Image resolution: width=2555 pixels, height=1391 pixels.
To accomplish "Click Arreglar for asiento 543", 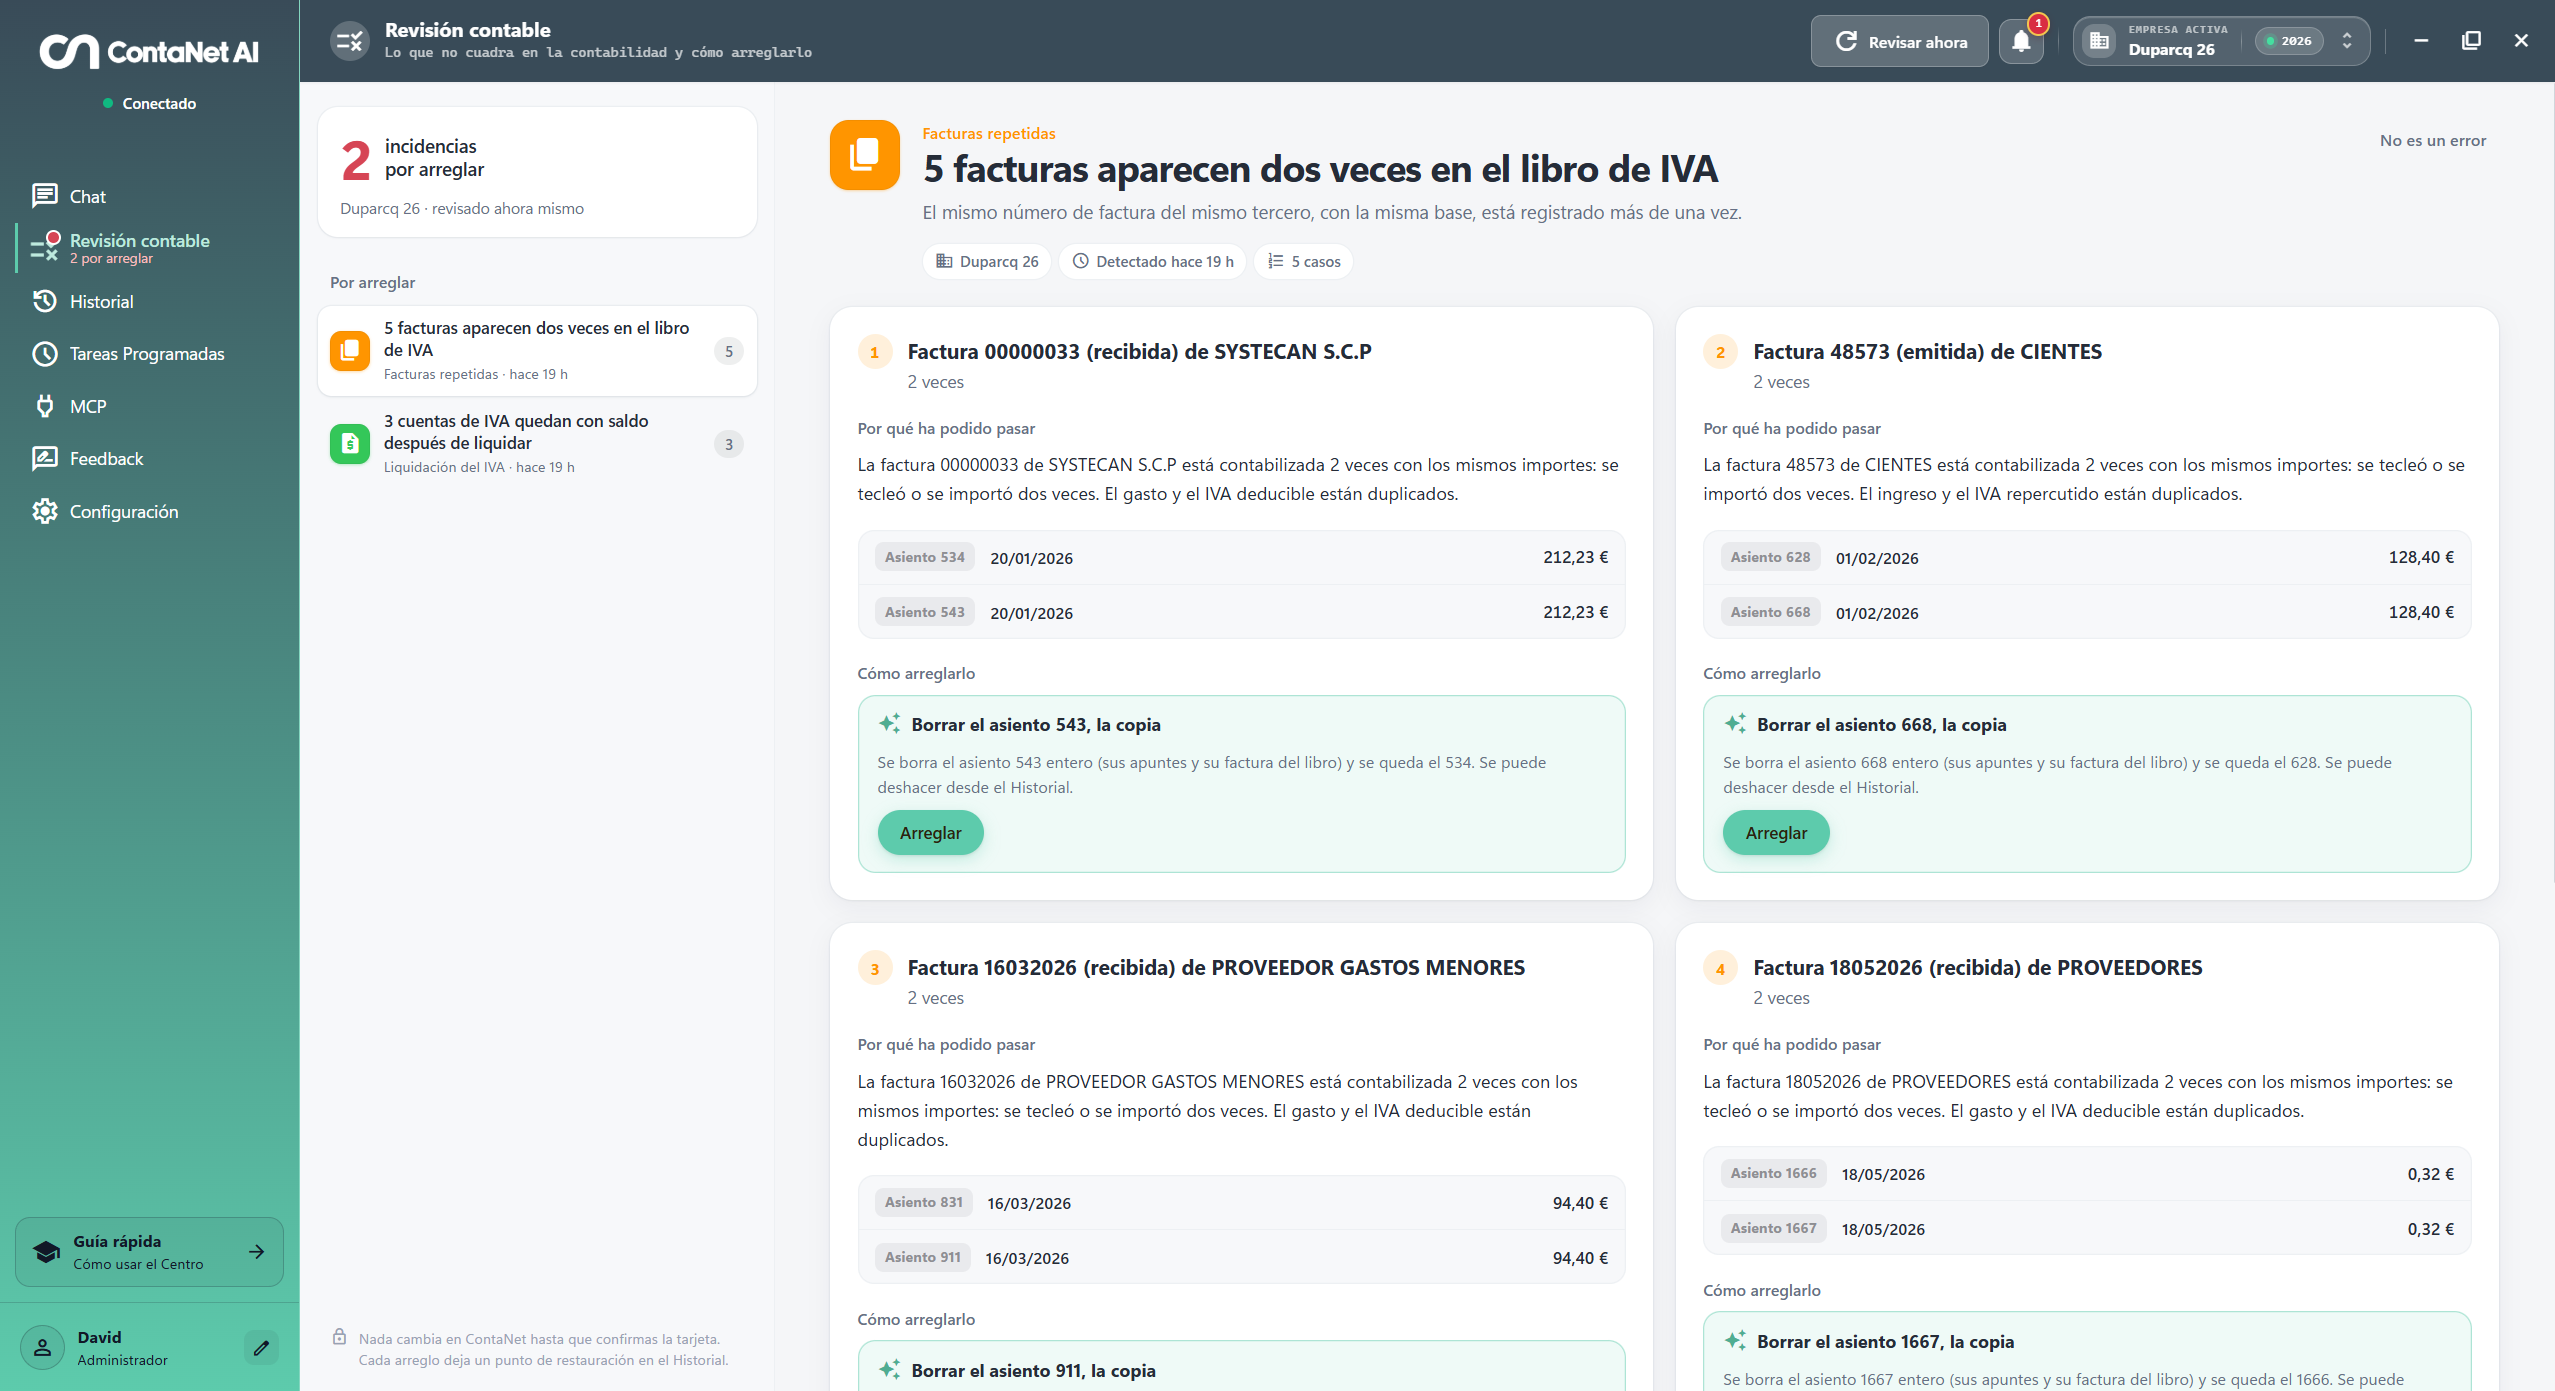I will tap(930, 833).
